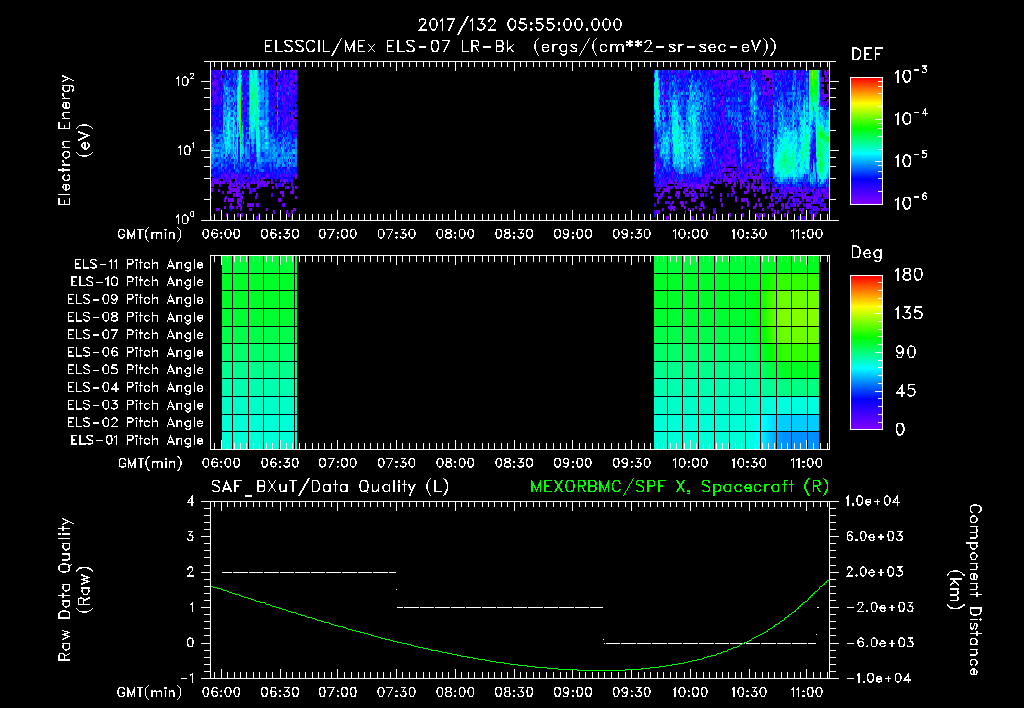Screen dimensions: 1024x708
Task: Click the 135 value on Deg scale
Action: 908,314
